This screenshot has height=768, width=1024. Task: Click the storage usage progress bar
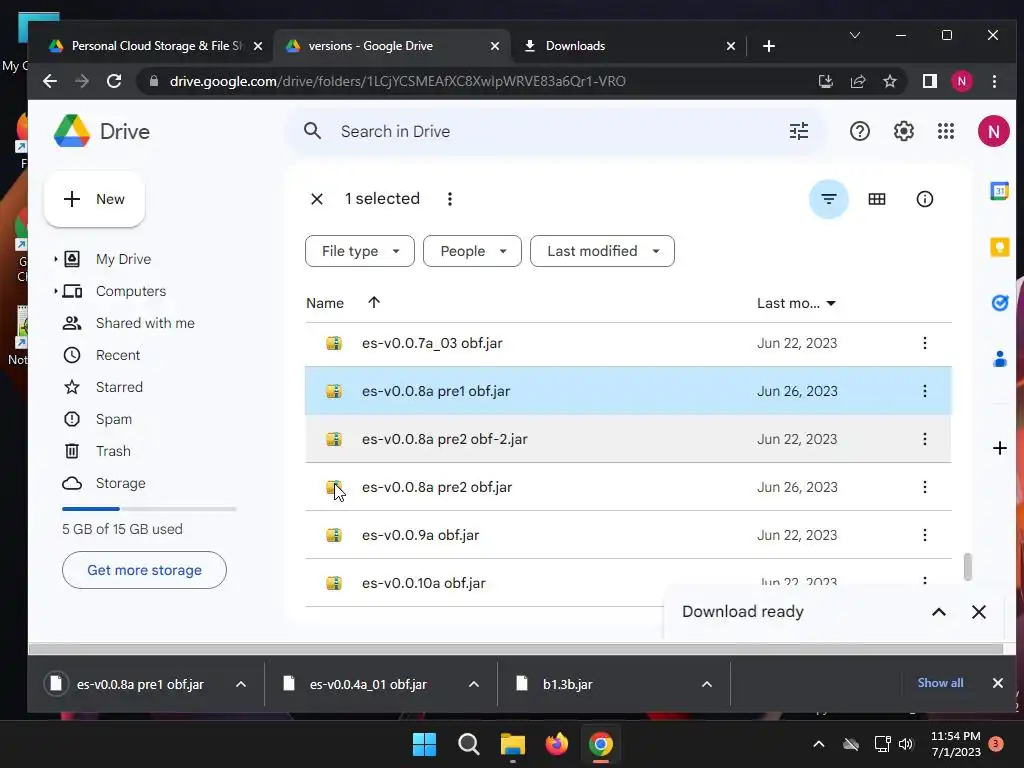[x=149, y=509]
